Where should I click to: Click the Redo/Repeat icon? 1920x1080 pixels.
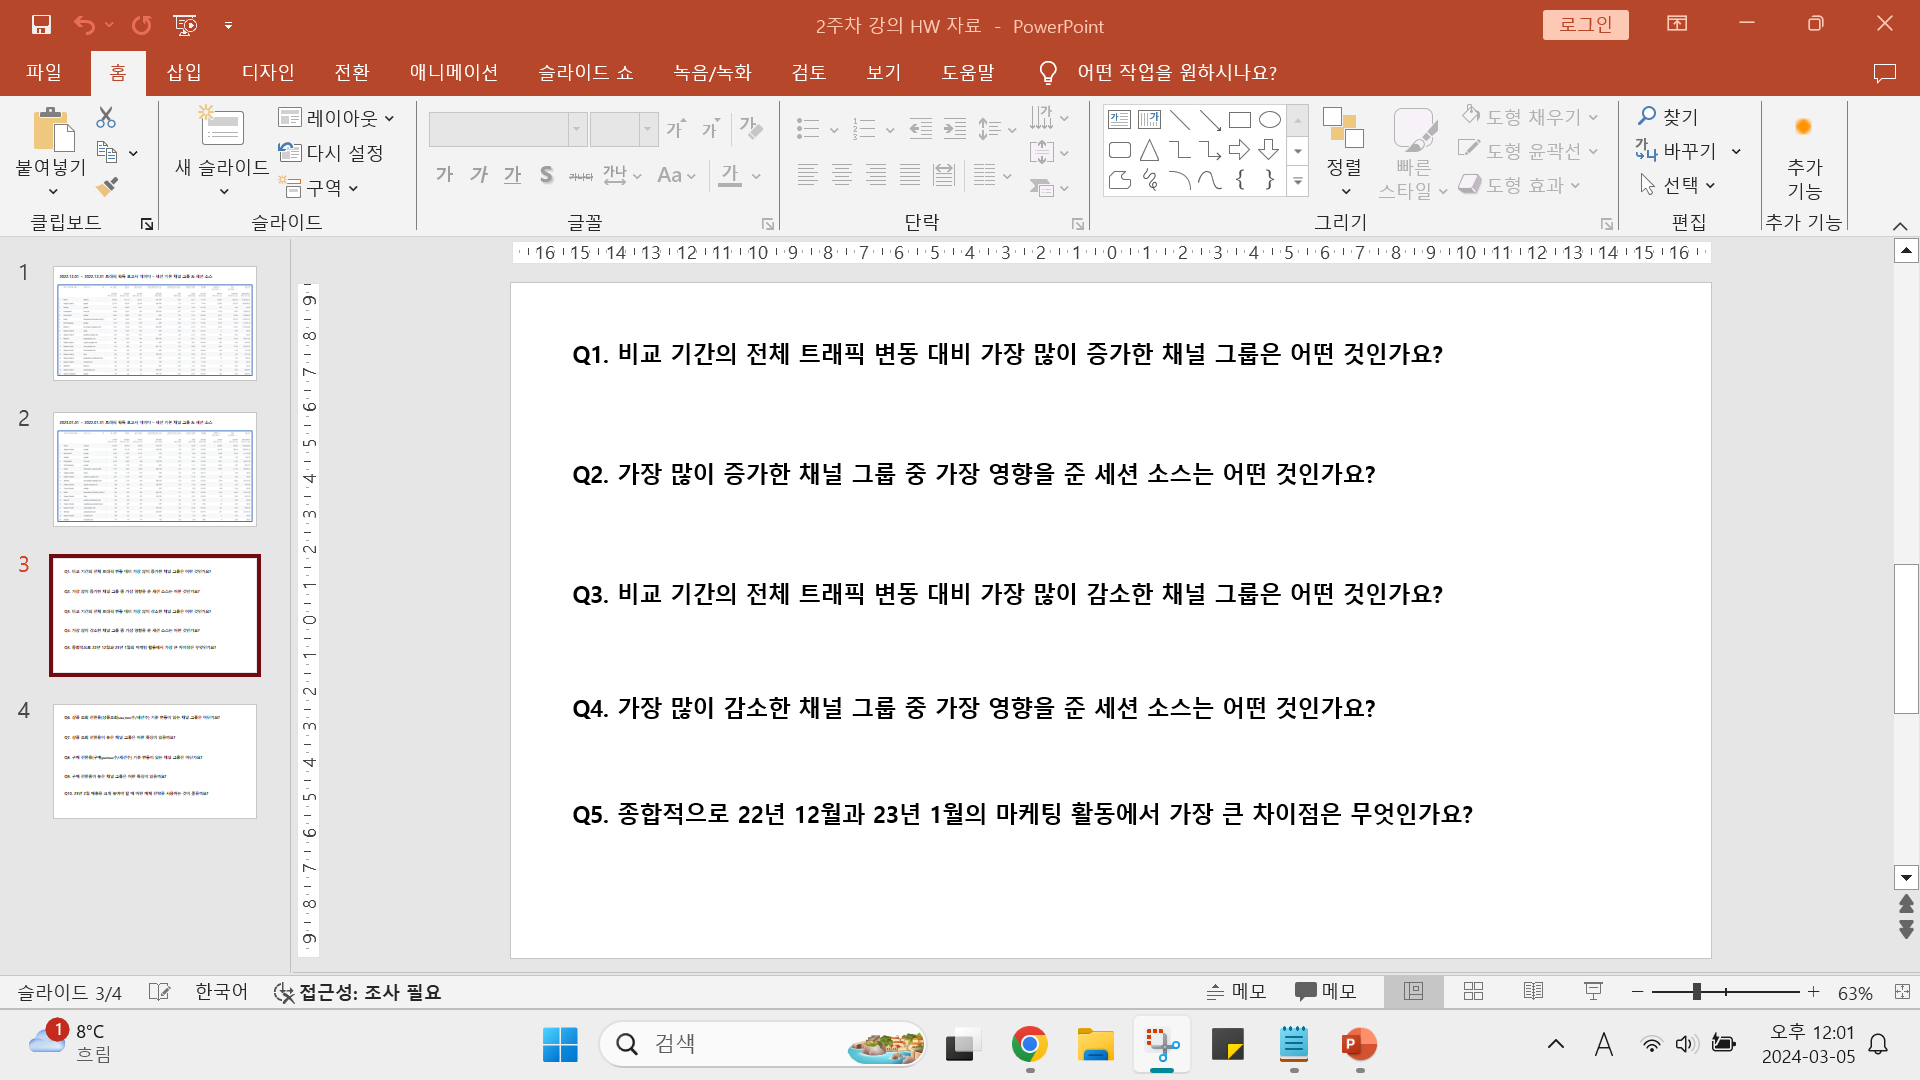tap(142, 25)
